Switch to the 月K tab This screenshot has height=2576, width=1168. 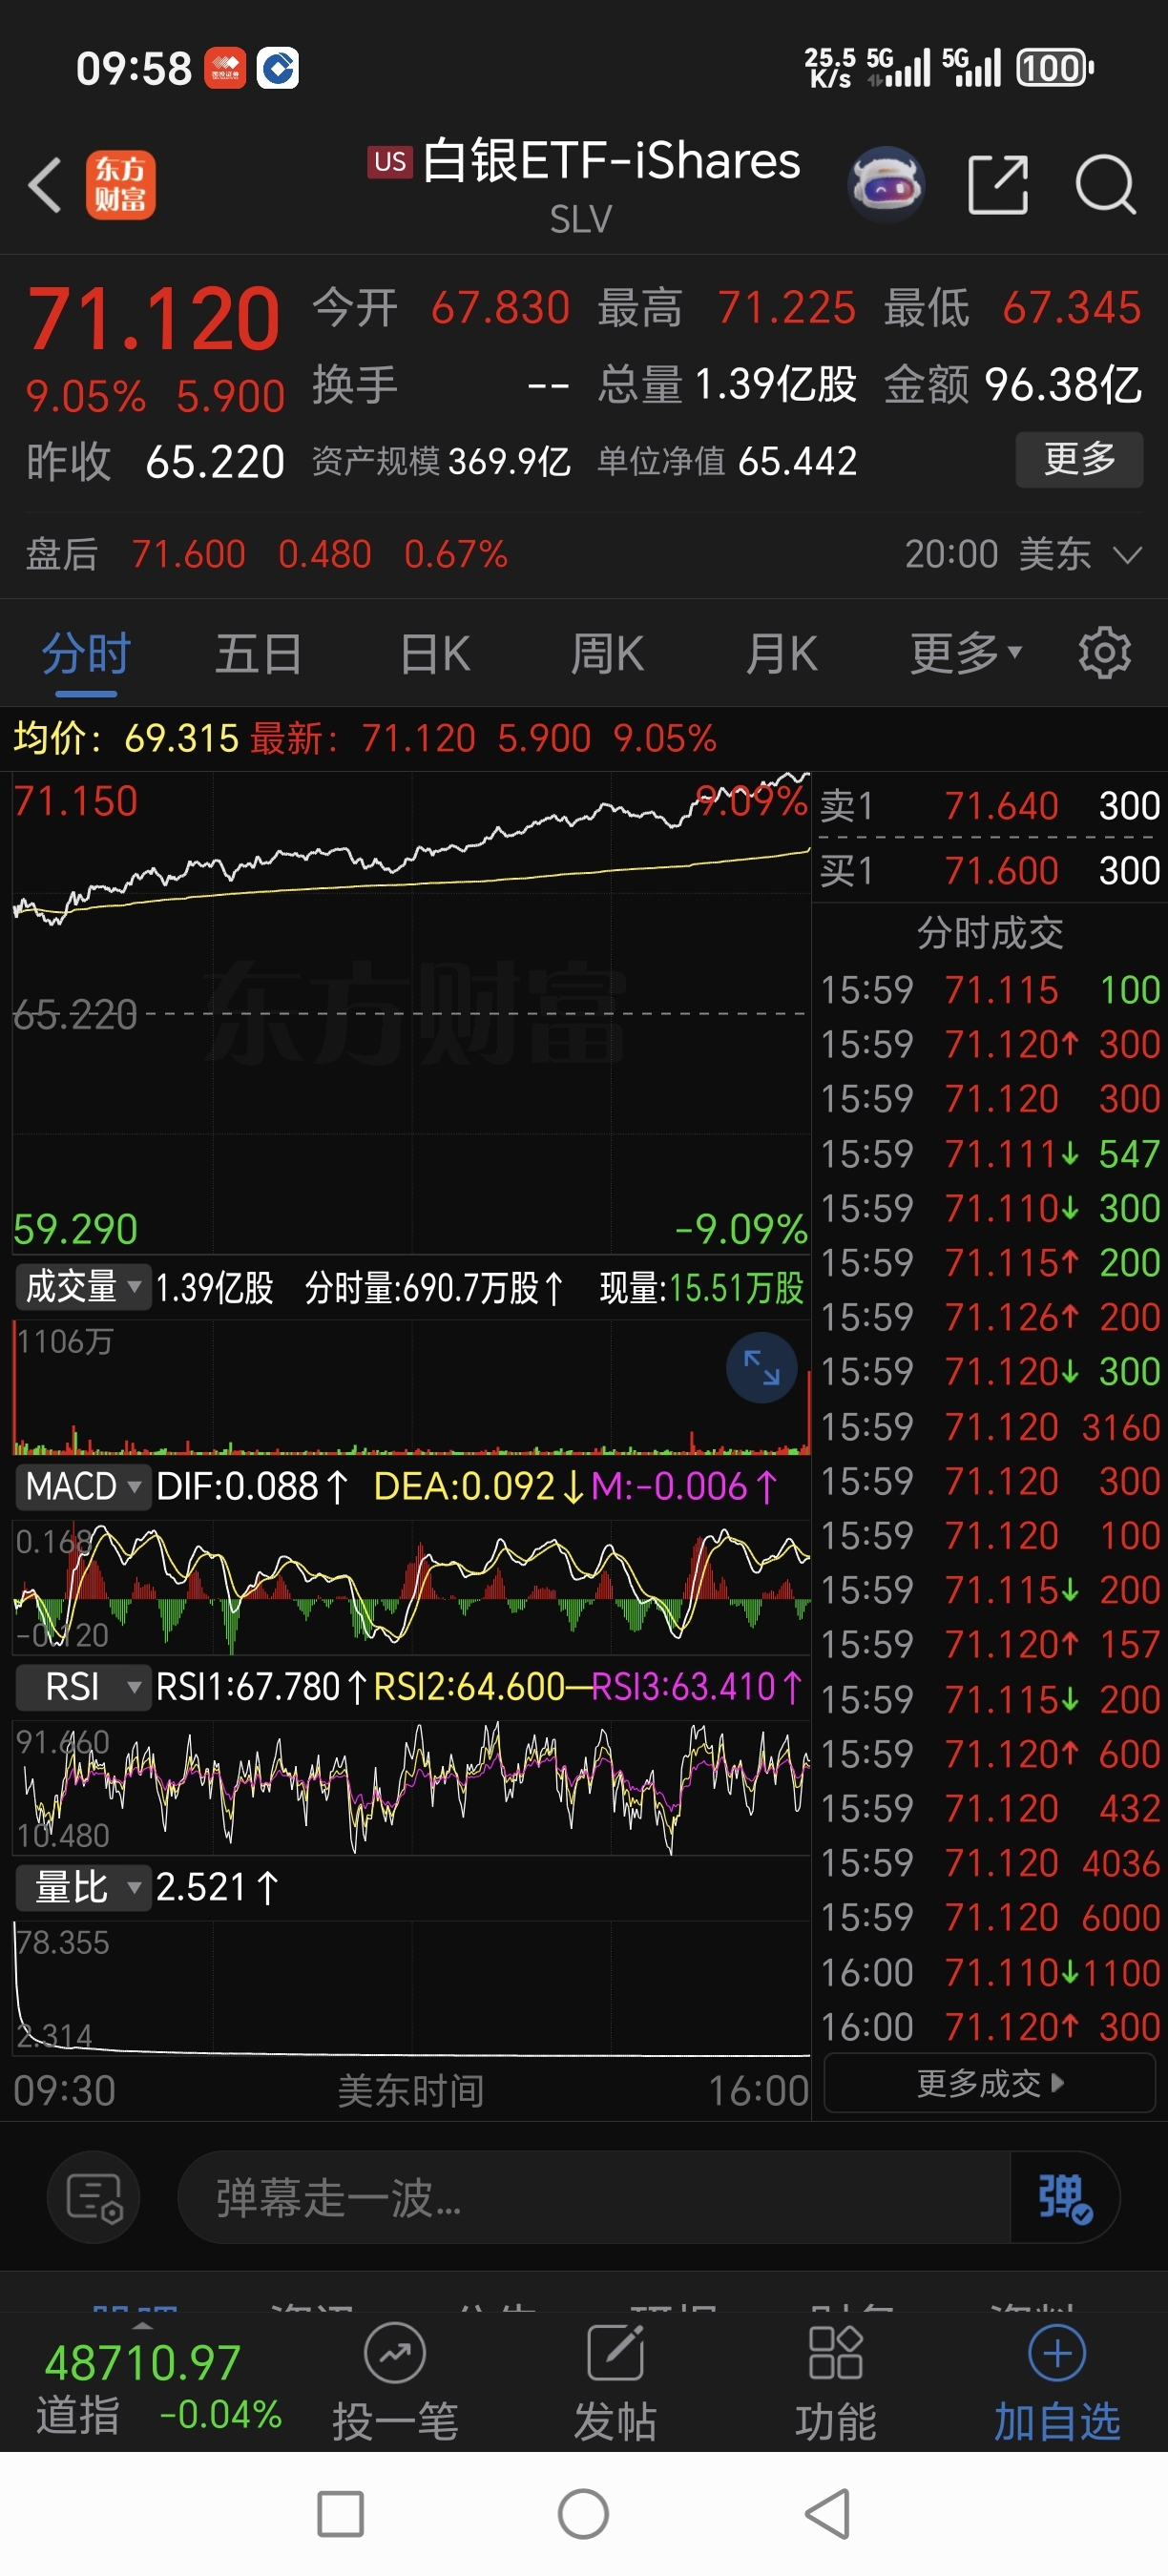(782, 654)
